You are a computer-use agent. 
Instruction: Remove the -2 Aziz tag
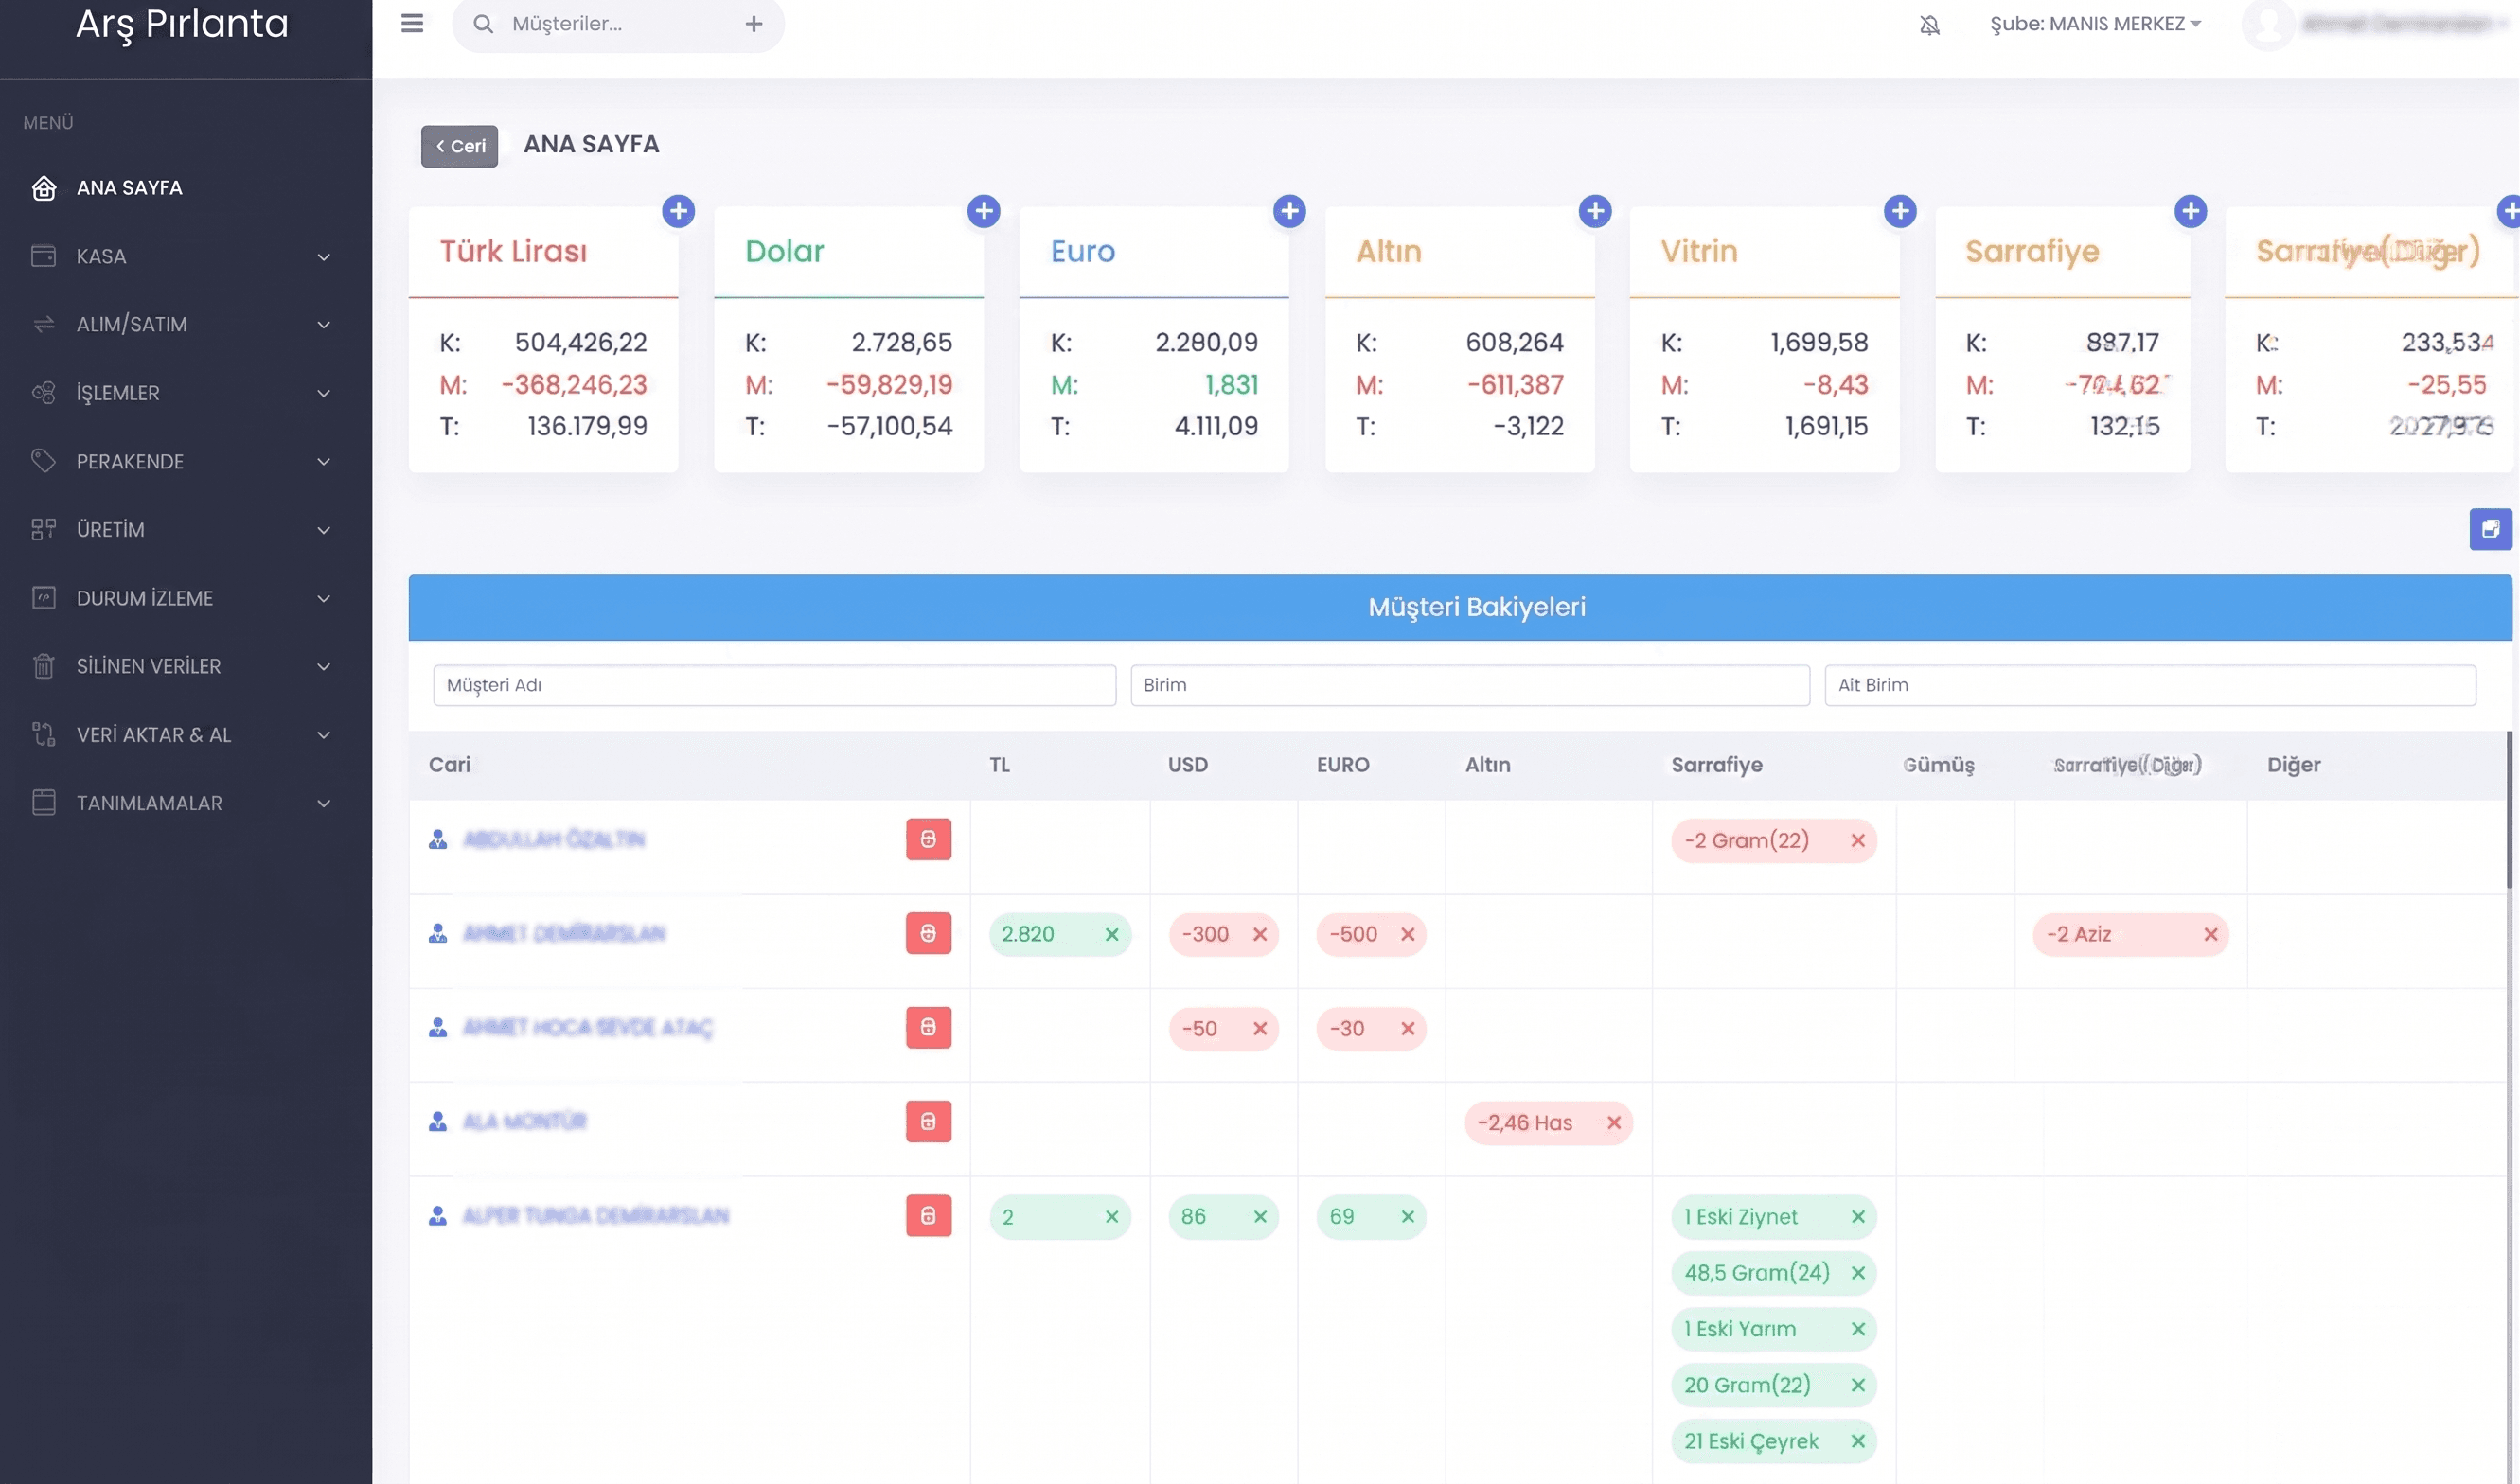(x=2210, y=935)
